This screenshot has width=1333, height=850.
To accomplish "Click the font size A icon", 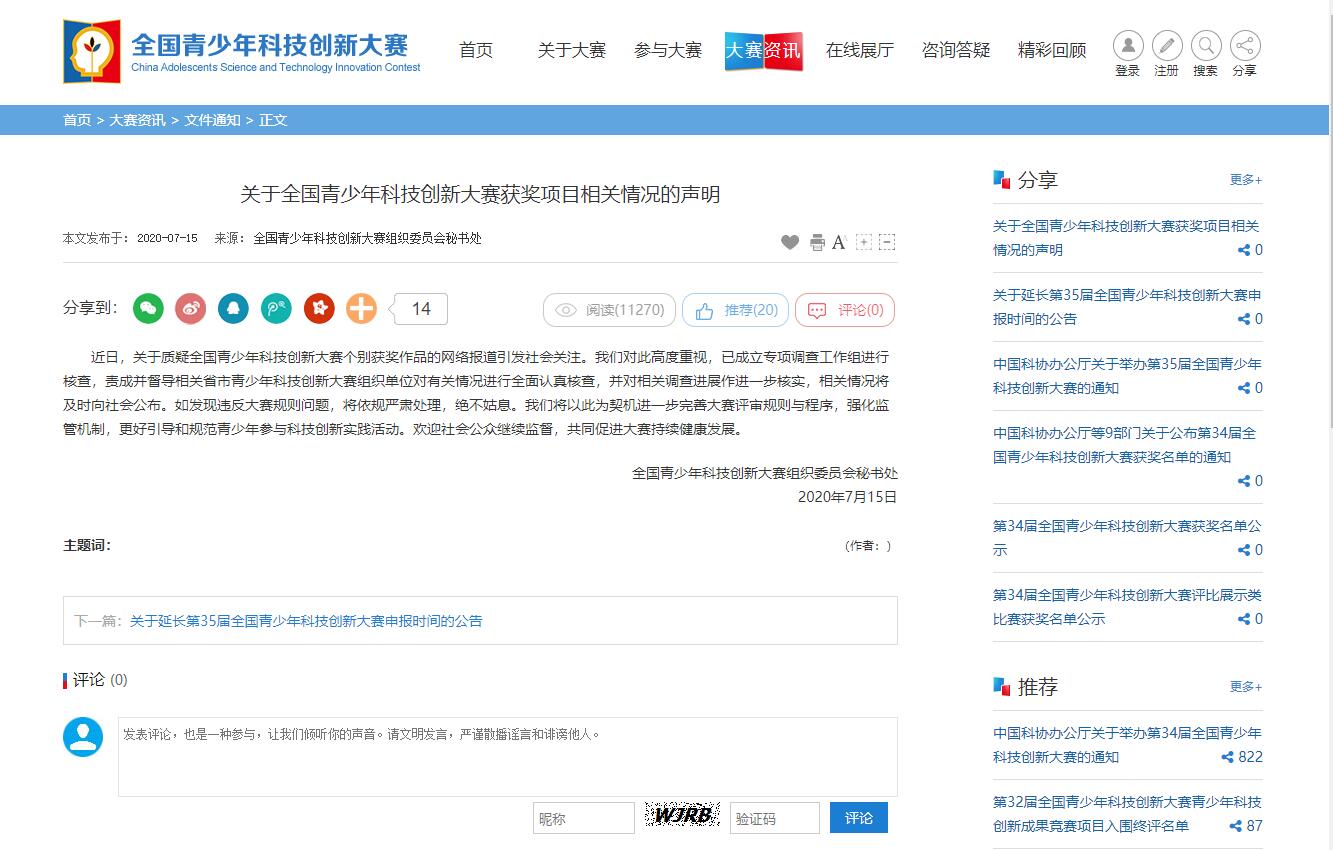I will 839,242.
